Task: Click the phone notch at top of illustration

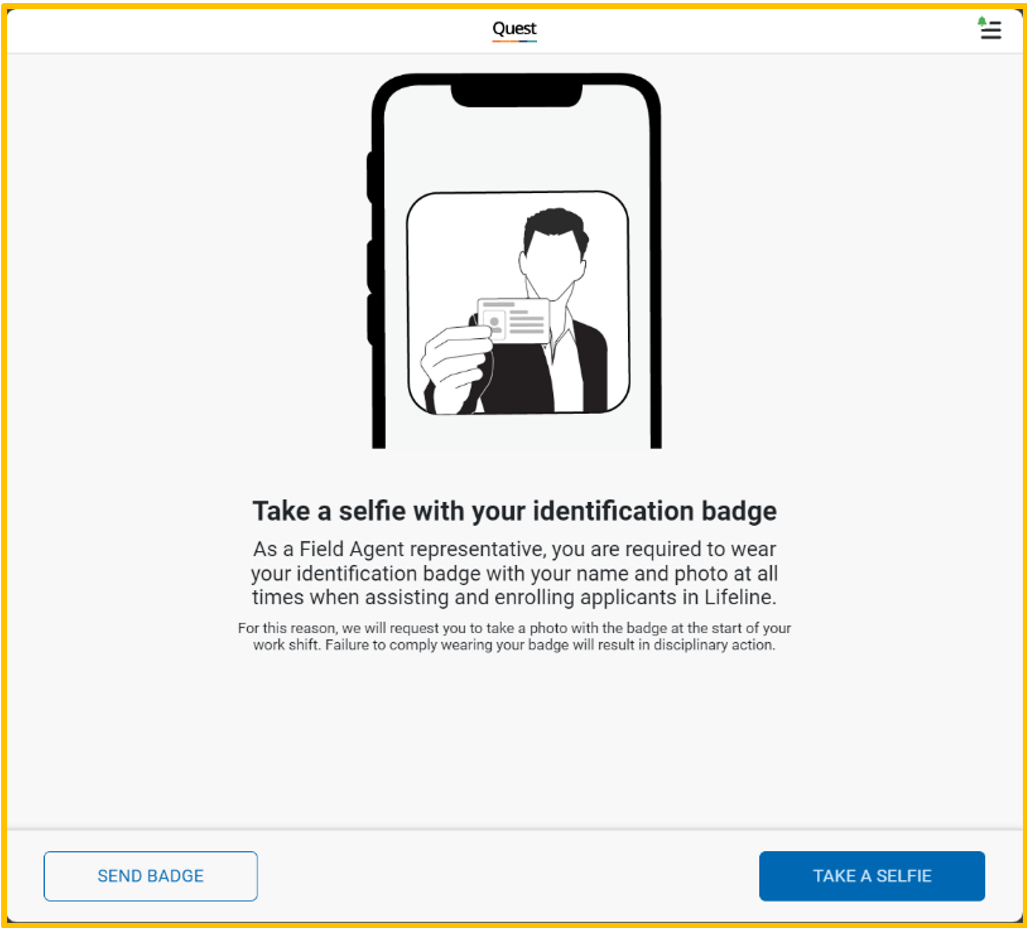Action: click(x=517, y=94)
